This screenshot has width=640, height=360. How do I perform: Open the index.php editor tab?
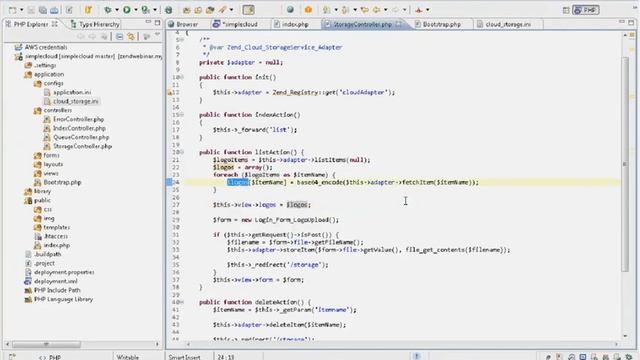pyautogui.click(x=291, y=24)
